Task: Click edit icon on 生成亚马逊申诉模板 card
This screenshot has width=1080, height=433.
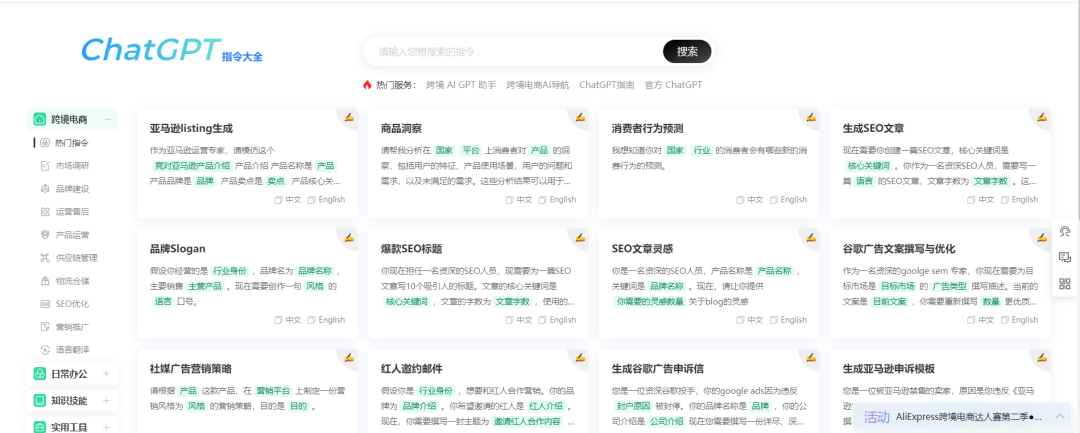Action: coord(1041,357)
